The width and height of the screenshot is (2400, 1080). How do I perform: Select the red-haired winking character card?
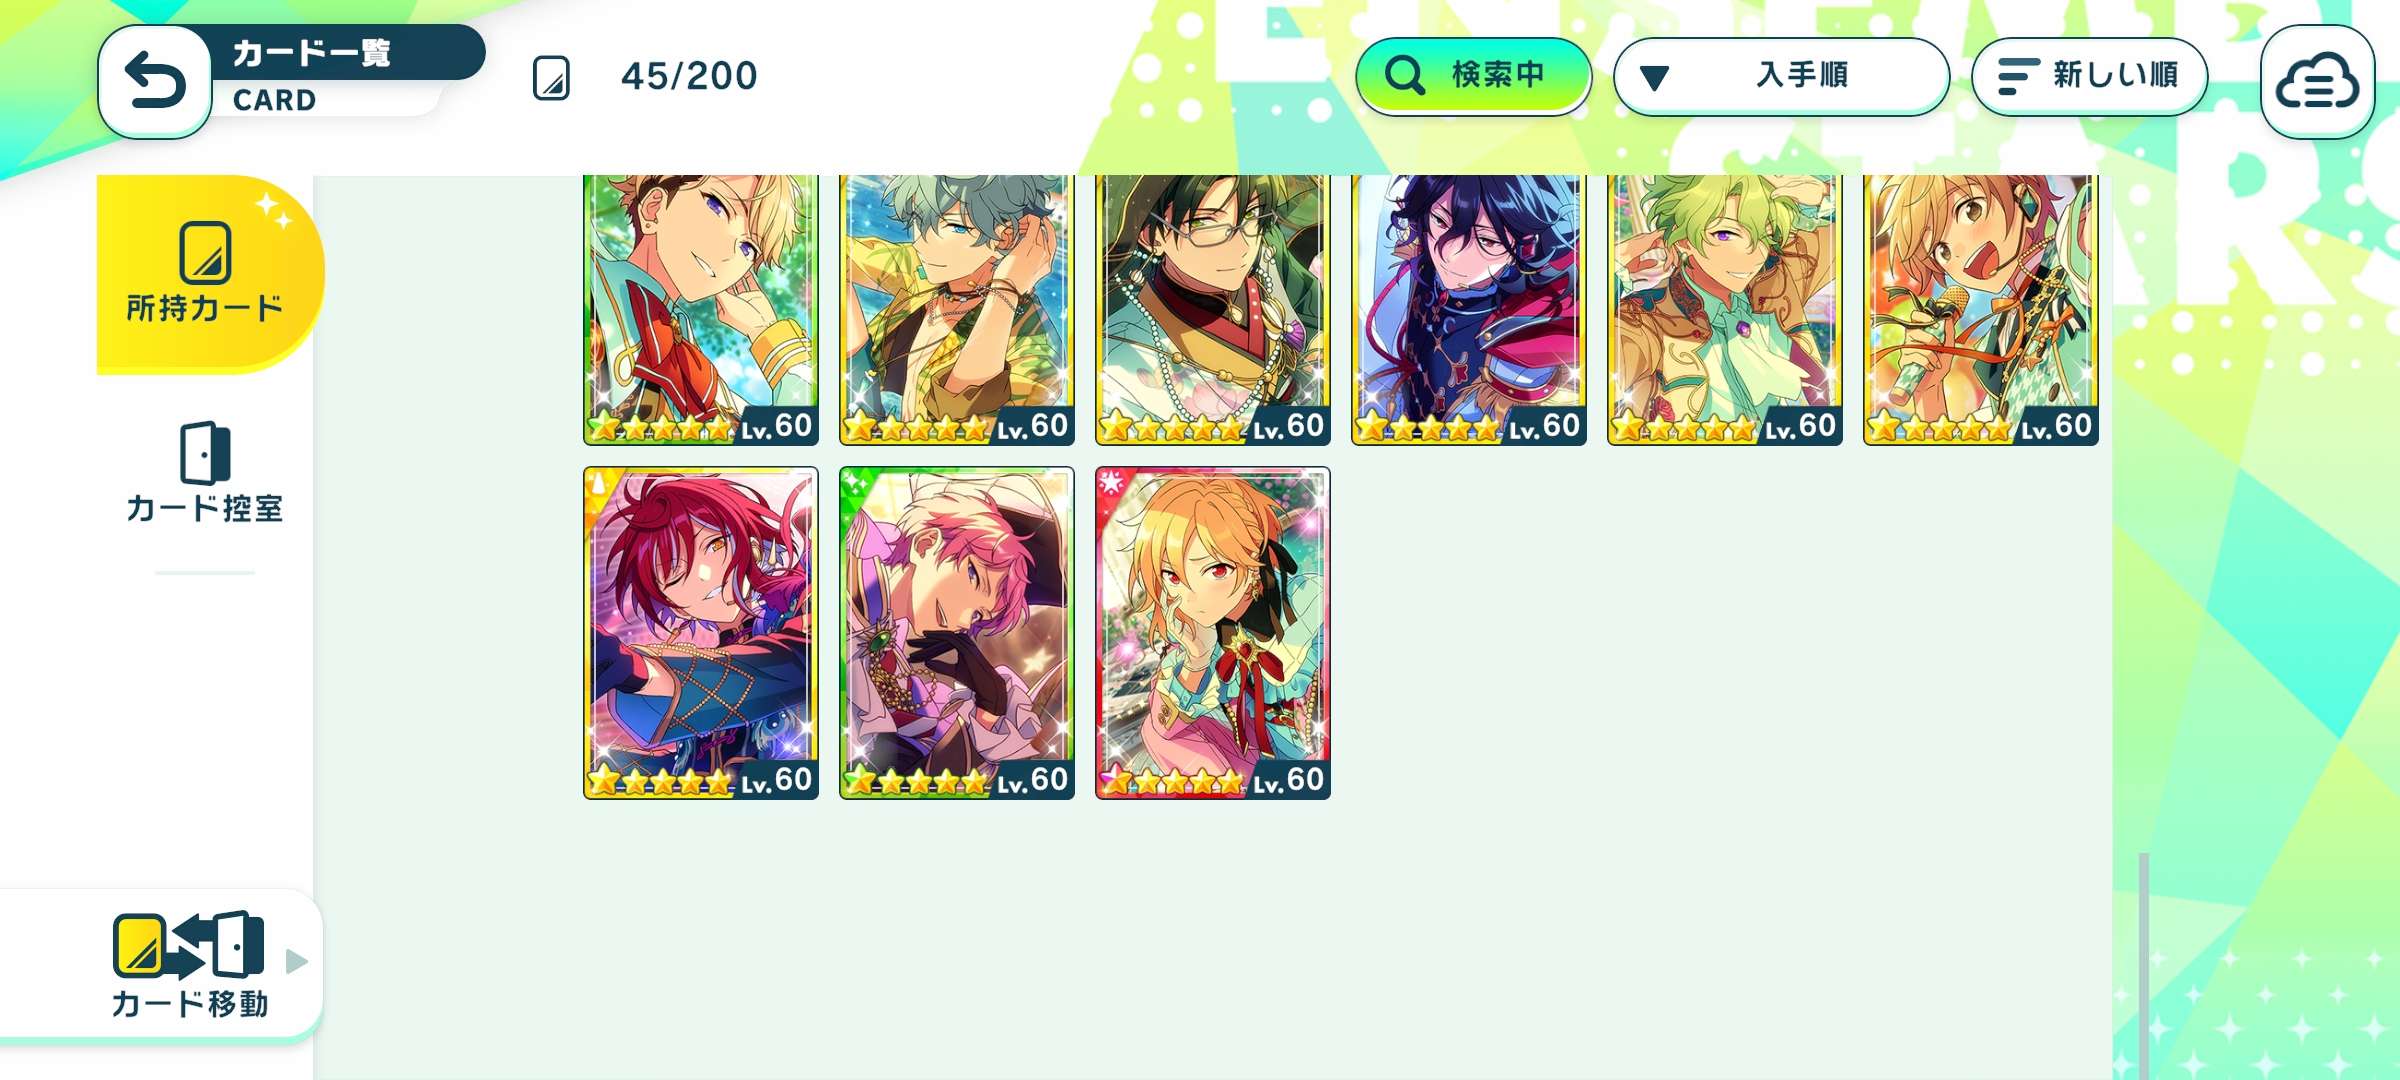tap(701, 633)
